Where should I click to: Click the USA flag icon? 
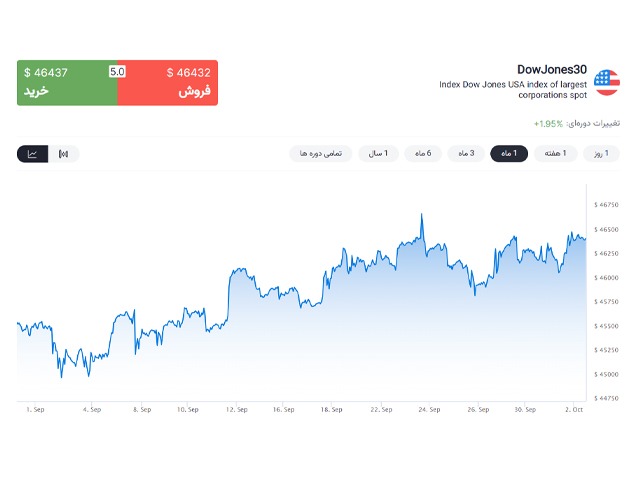(606, 82)
